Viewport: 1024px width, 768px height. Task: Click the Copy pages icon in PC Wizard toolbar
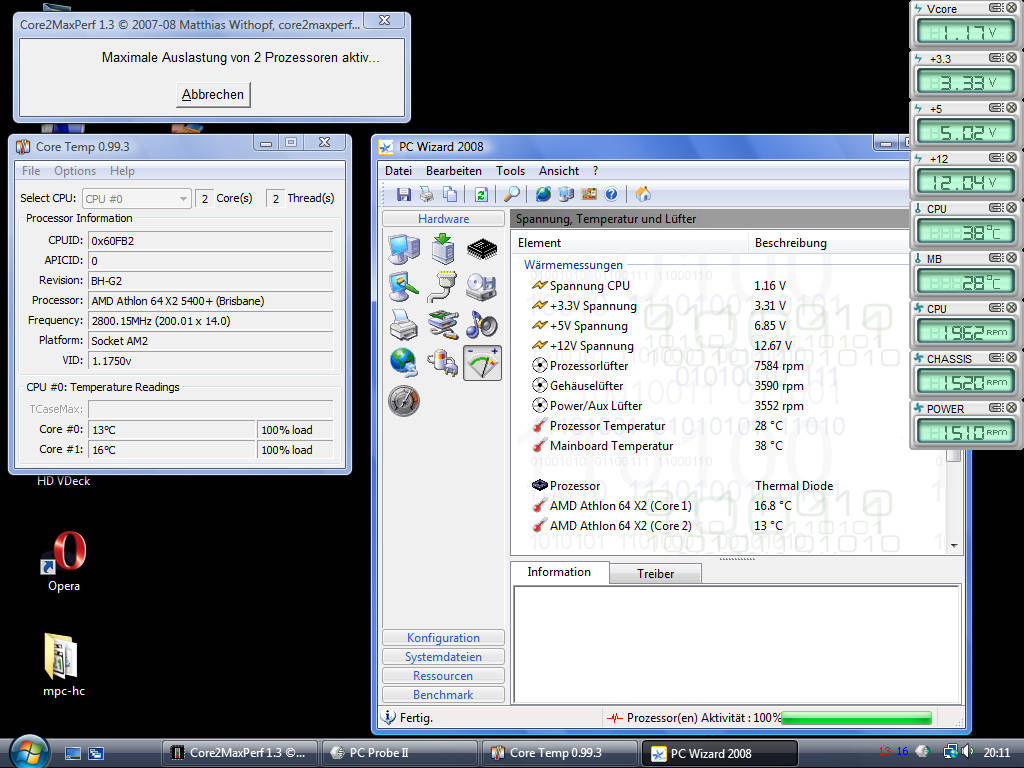450,194
